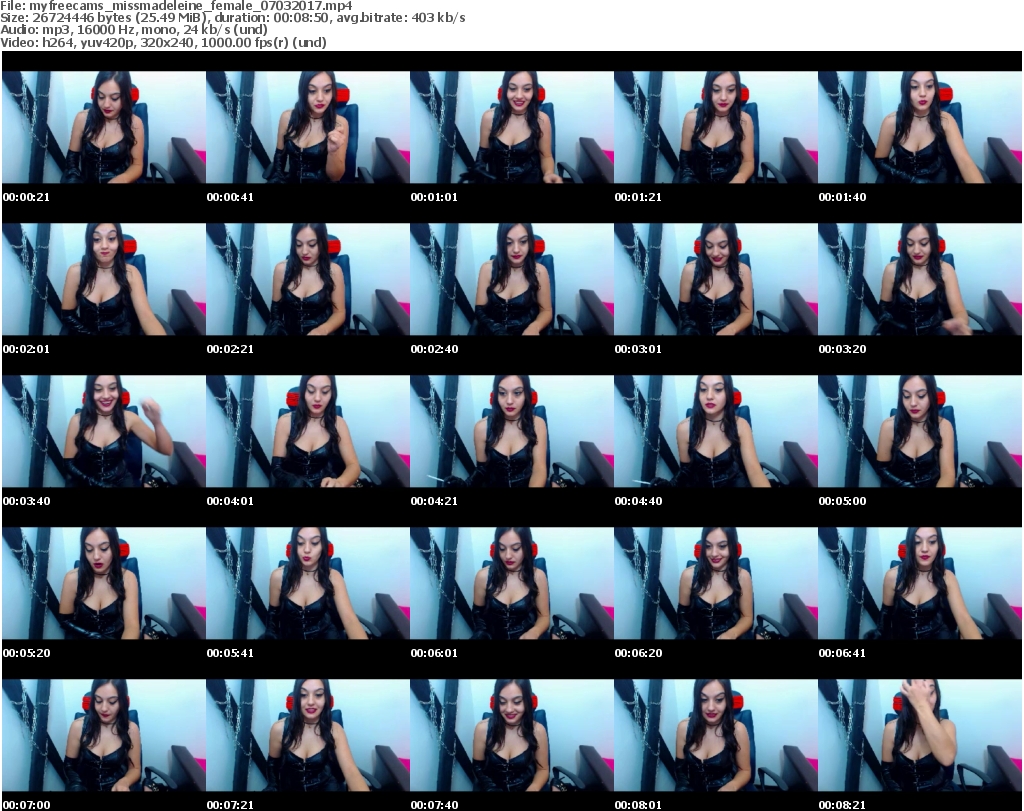Open the frame stamped 00:02:21
1024x811 pixels.
pyautogui.click(x=308, y=279)
